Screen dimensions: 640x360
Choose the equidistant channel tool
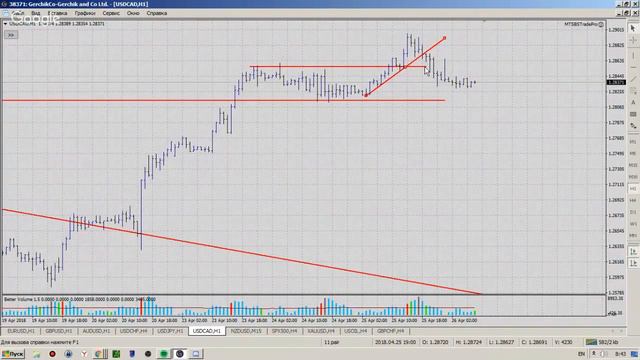coord(633,90)
